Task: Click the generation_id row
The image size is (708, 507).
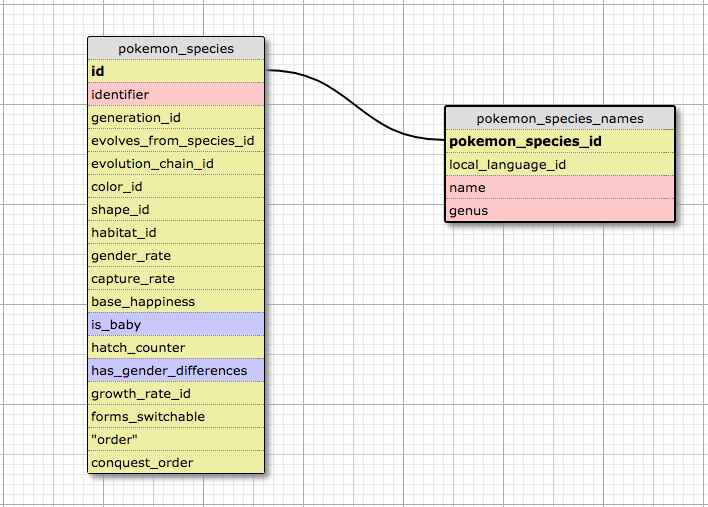Action: pyautogui.click(x=176, y=117)
